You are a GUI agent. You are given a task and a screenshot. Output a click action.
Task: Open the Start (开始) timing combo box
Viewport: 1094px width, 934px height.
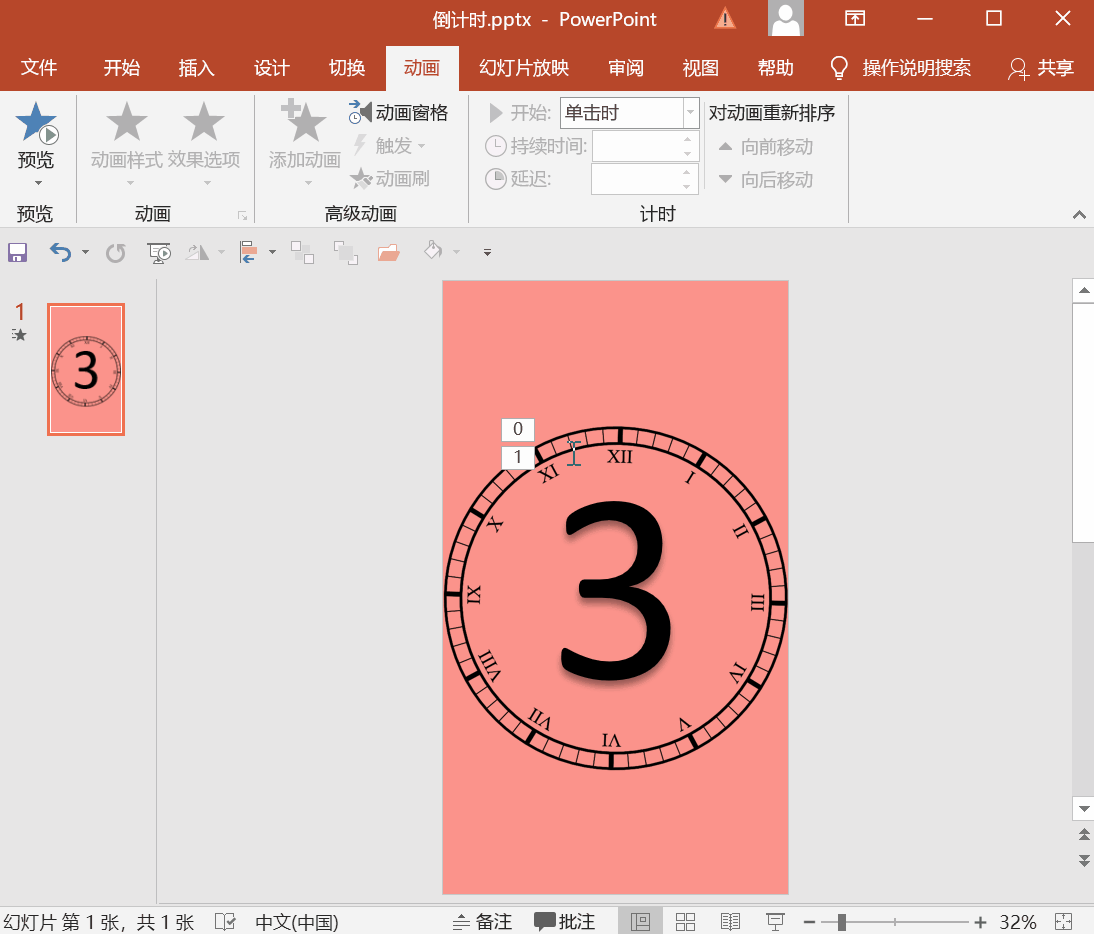[629, 112]
